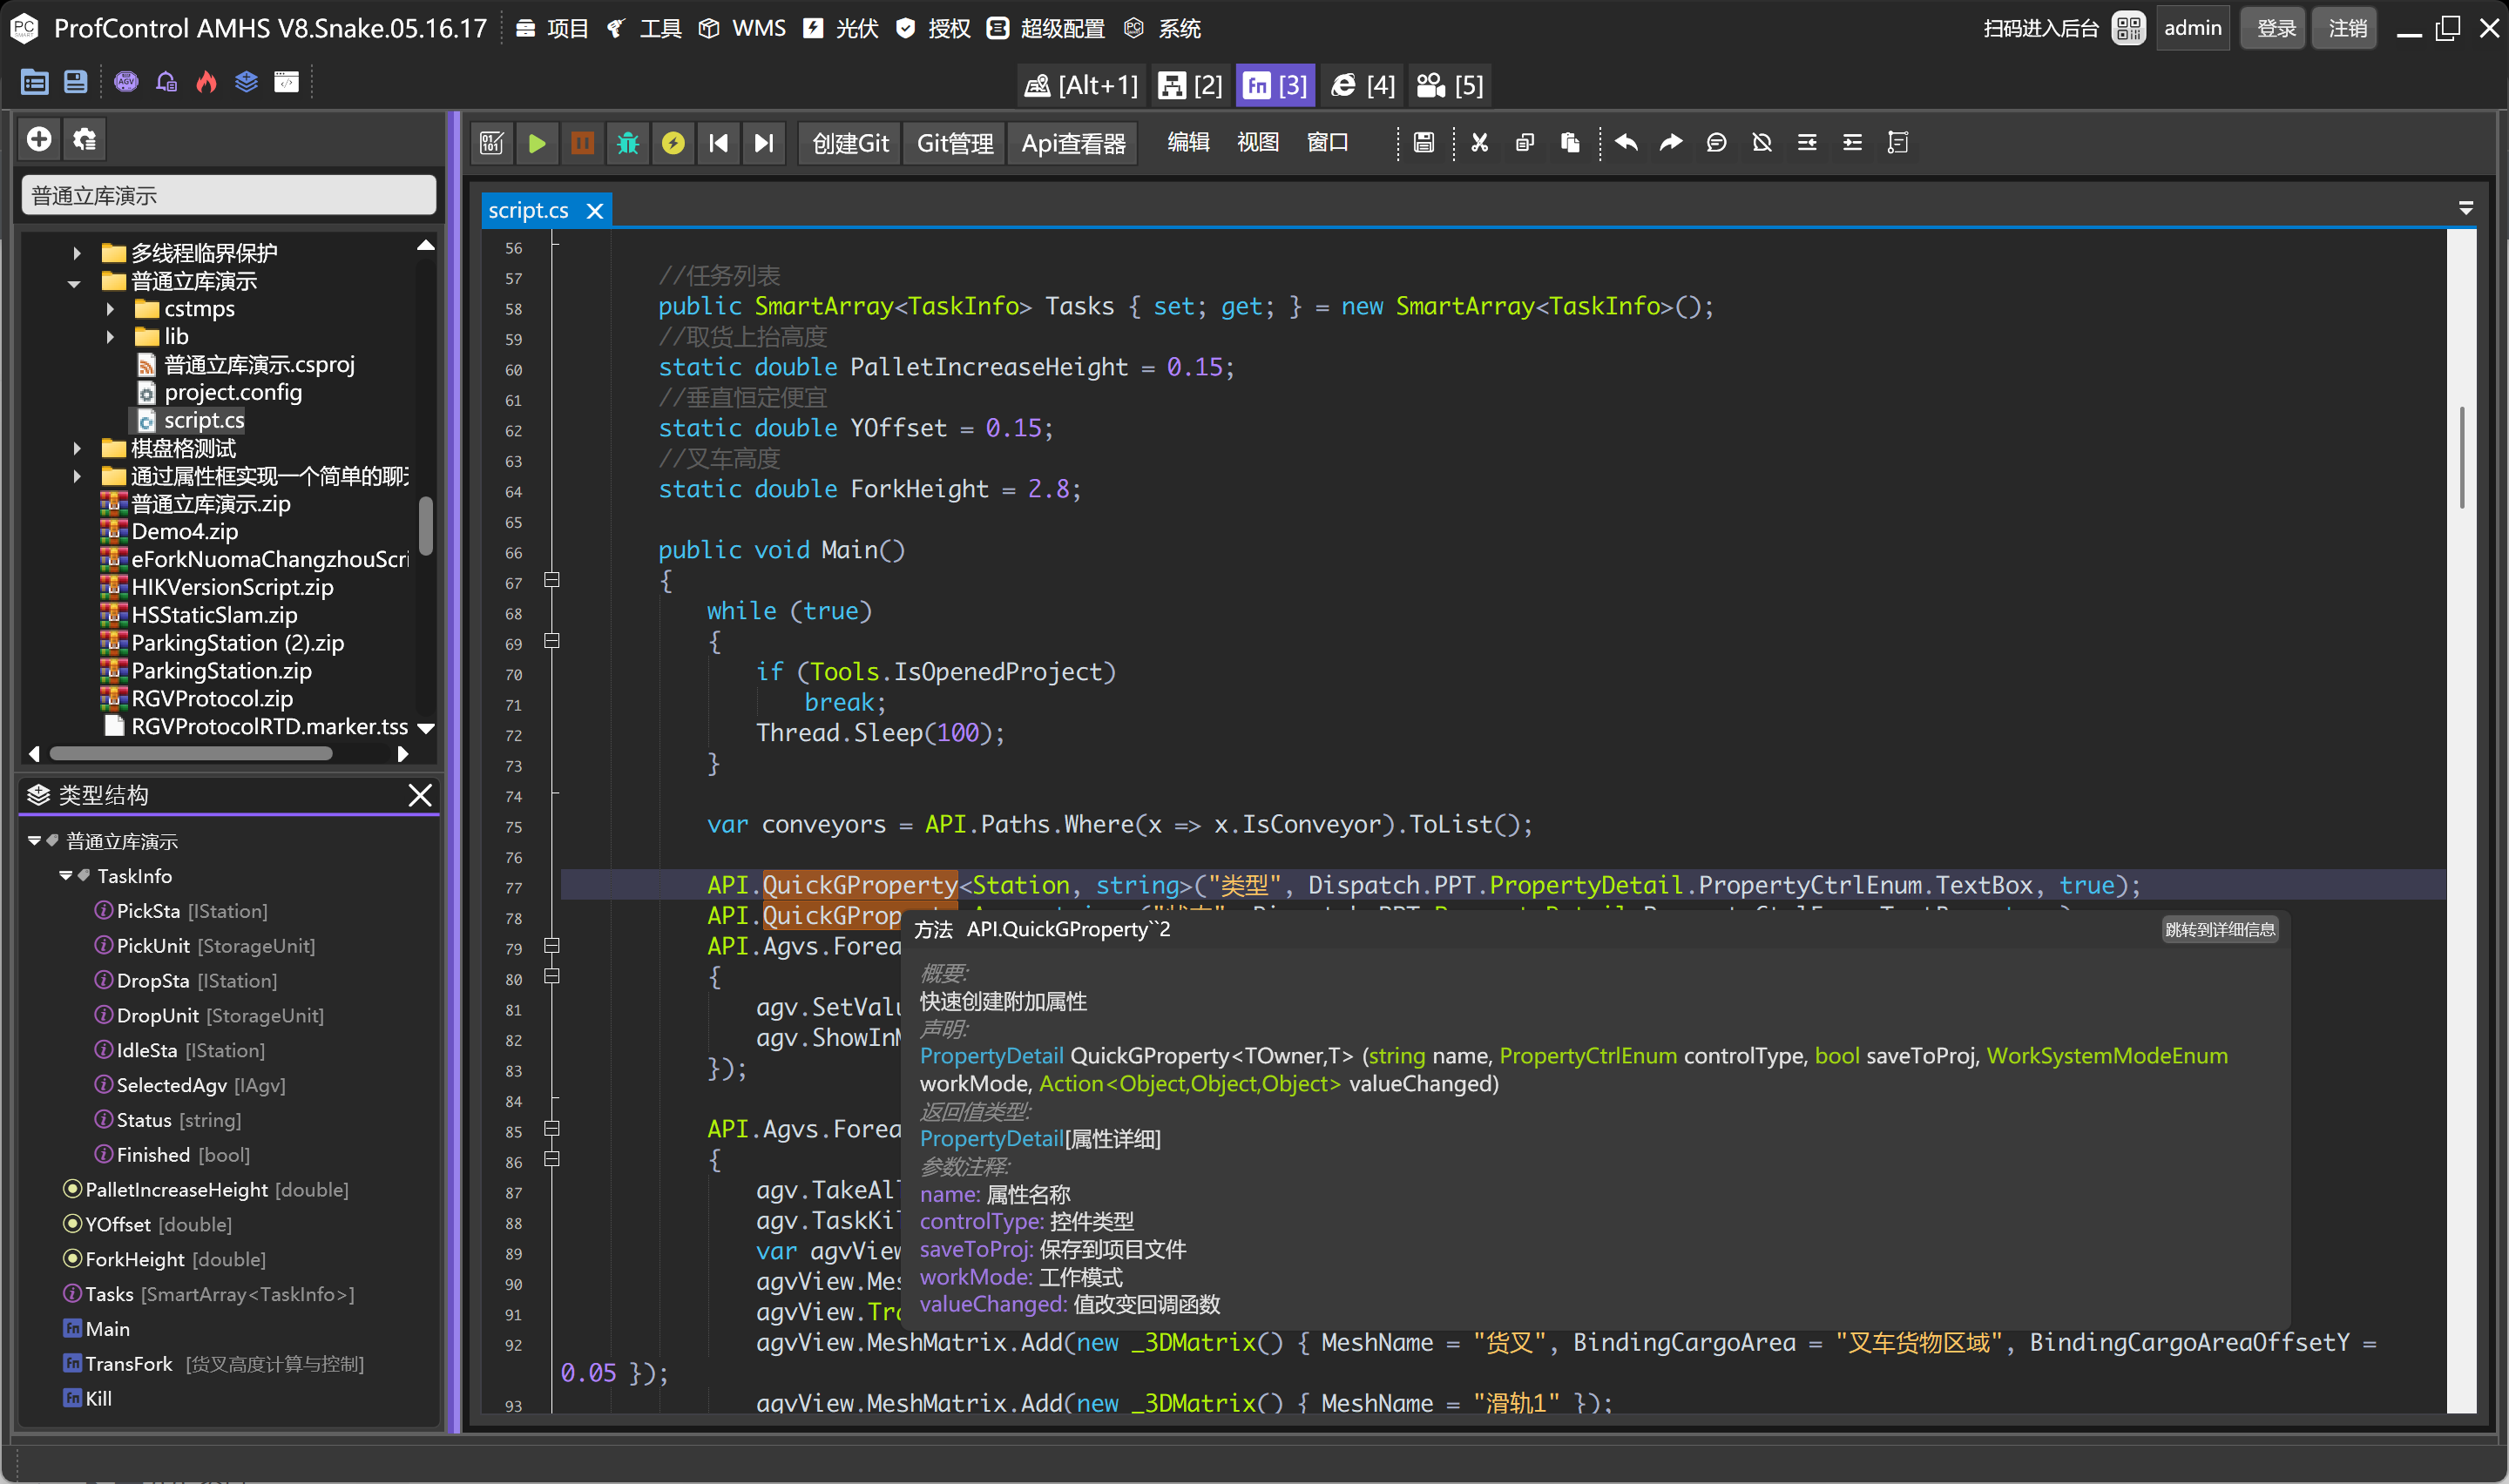Open the 跳转到详细信息 link in the tooltip
Screen dimensions: 2509x1484
click(x=2219, y=929)
